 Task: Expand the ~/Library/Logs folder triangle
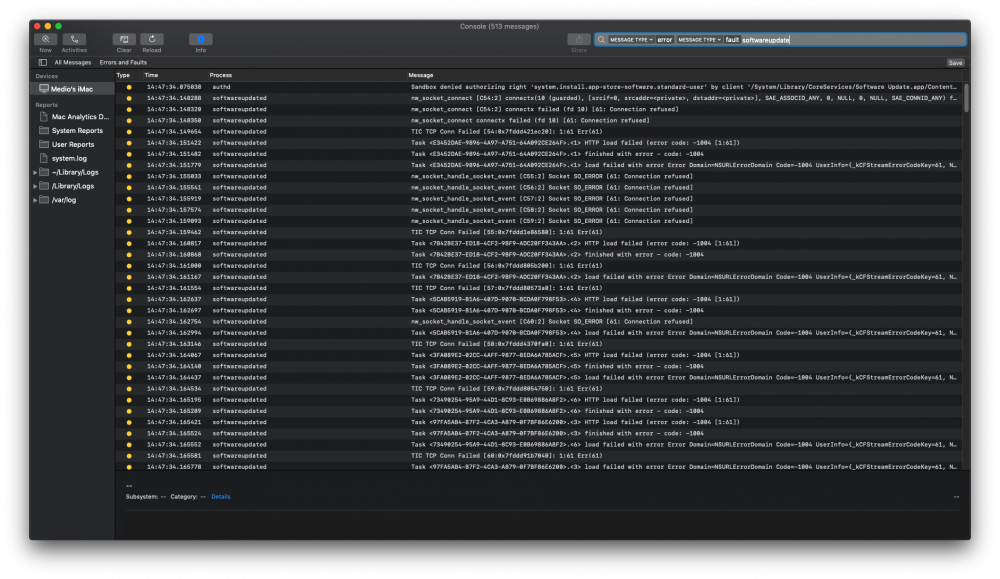[x=35, y=172]
